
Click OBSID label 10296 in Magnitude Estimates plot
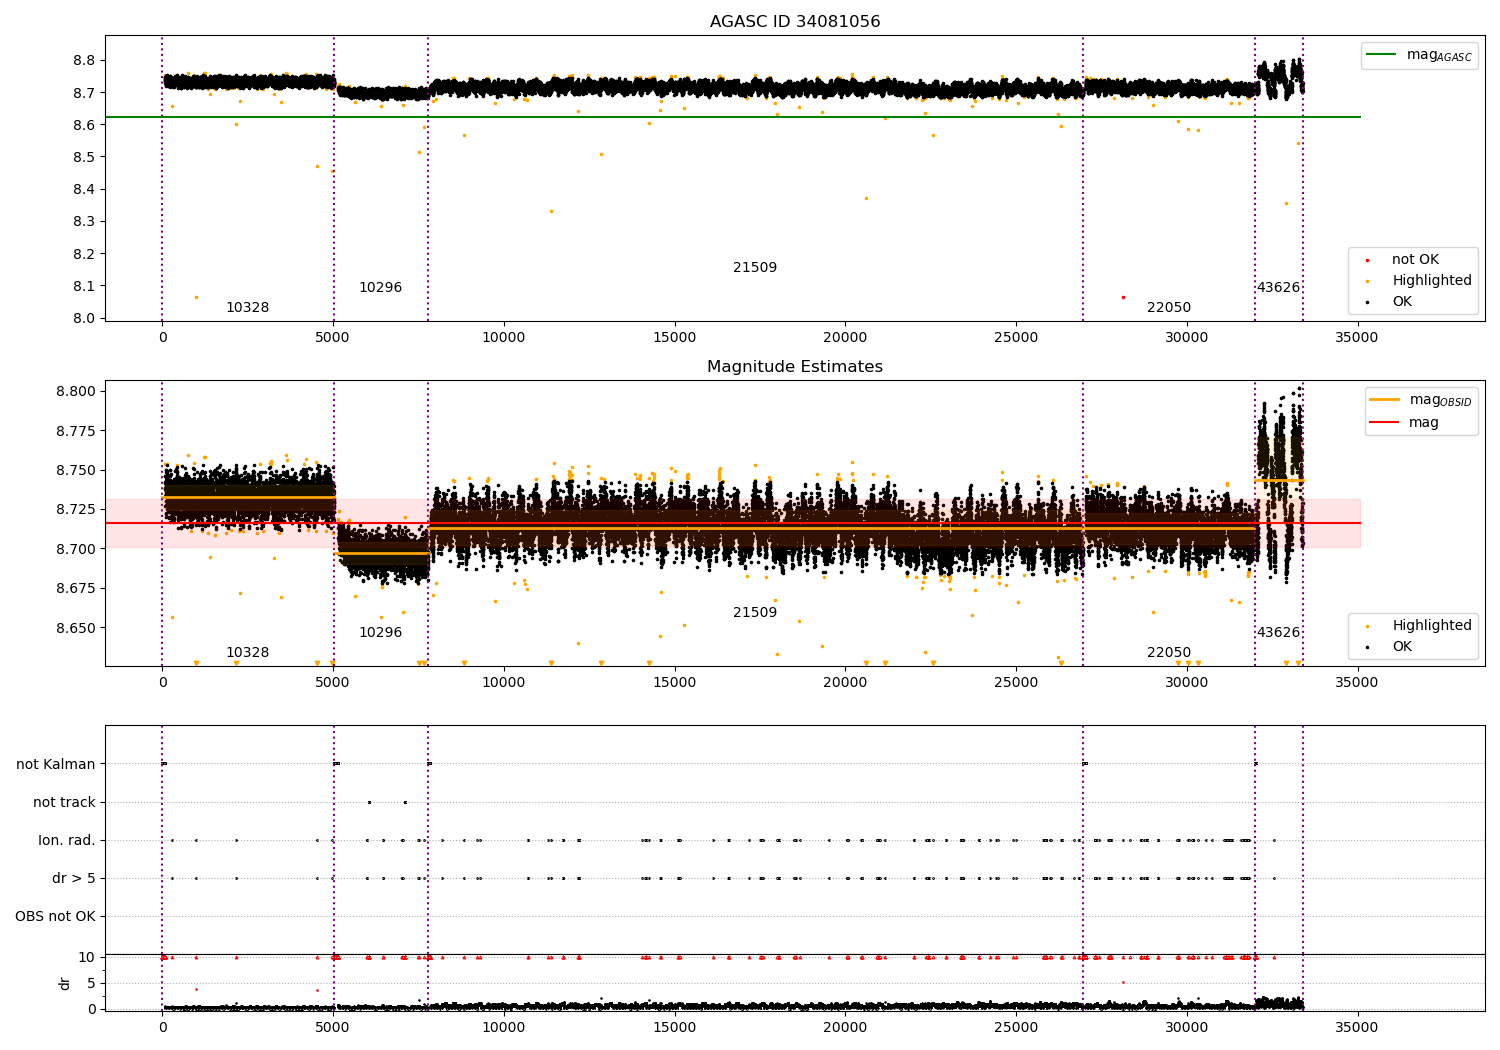point(380,633)
